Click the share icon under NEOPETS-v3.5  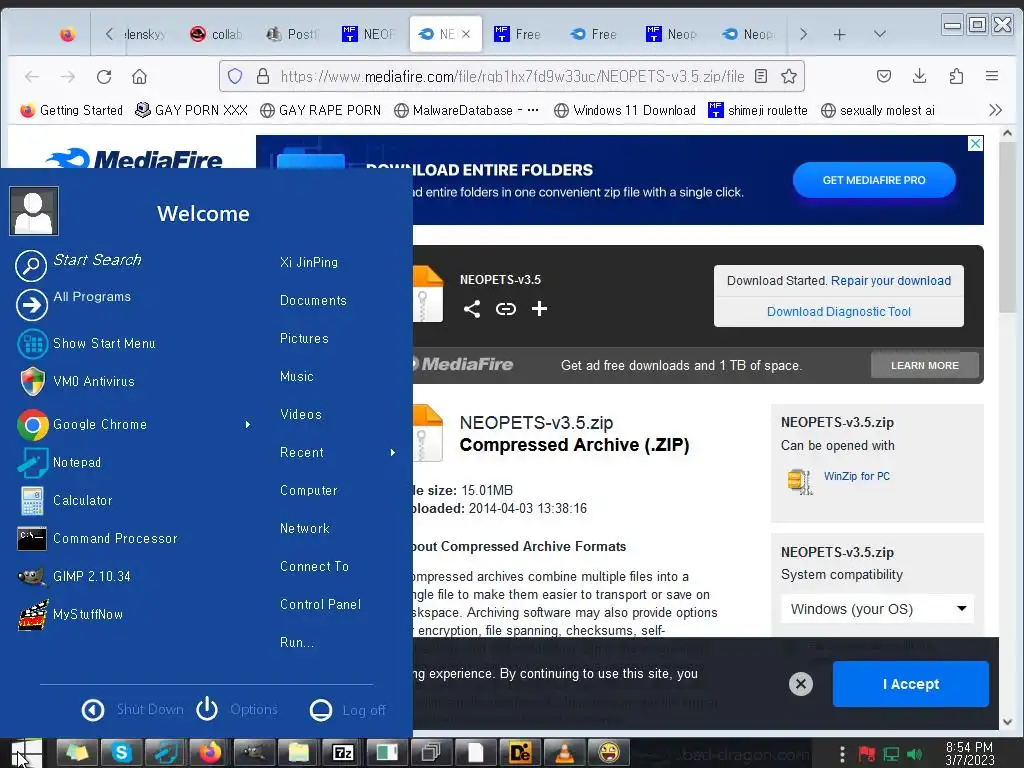pyautogui.click(x=472, y=309)
